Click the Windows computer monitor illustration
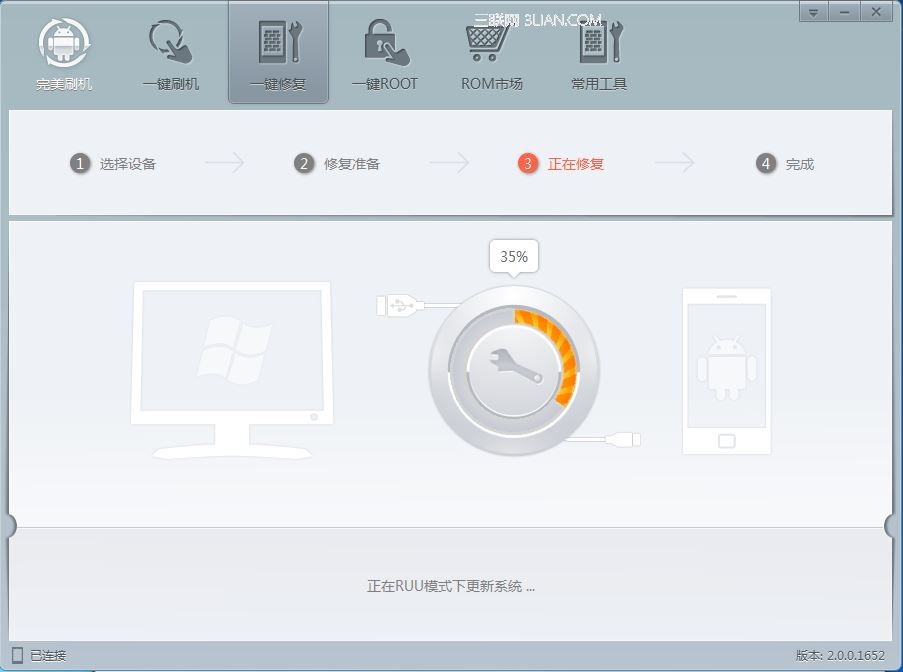903x672 pixels. (x=232, y=370)
